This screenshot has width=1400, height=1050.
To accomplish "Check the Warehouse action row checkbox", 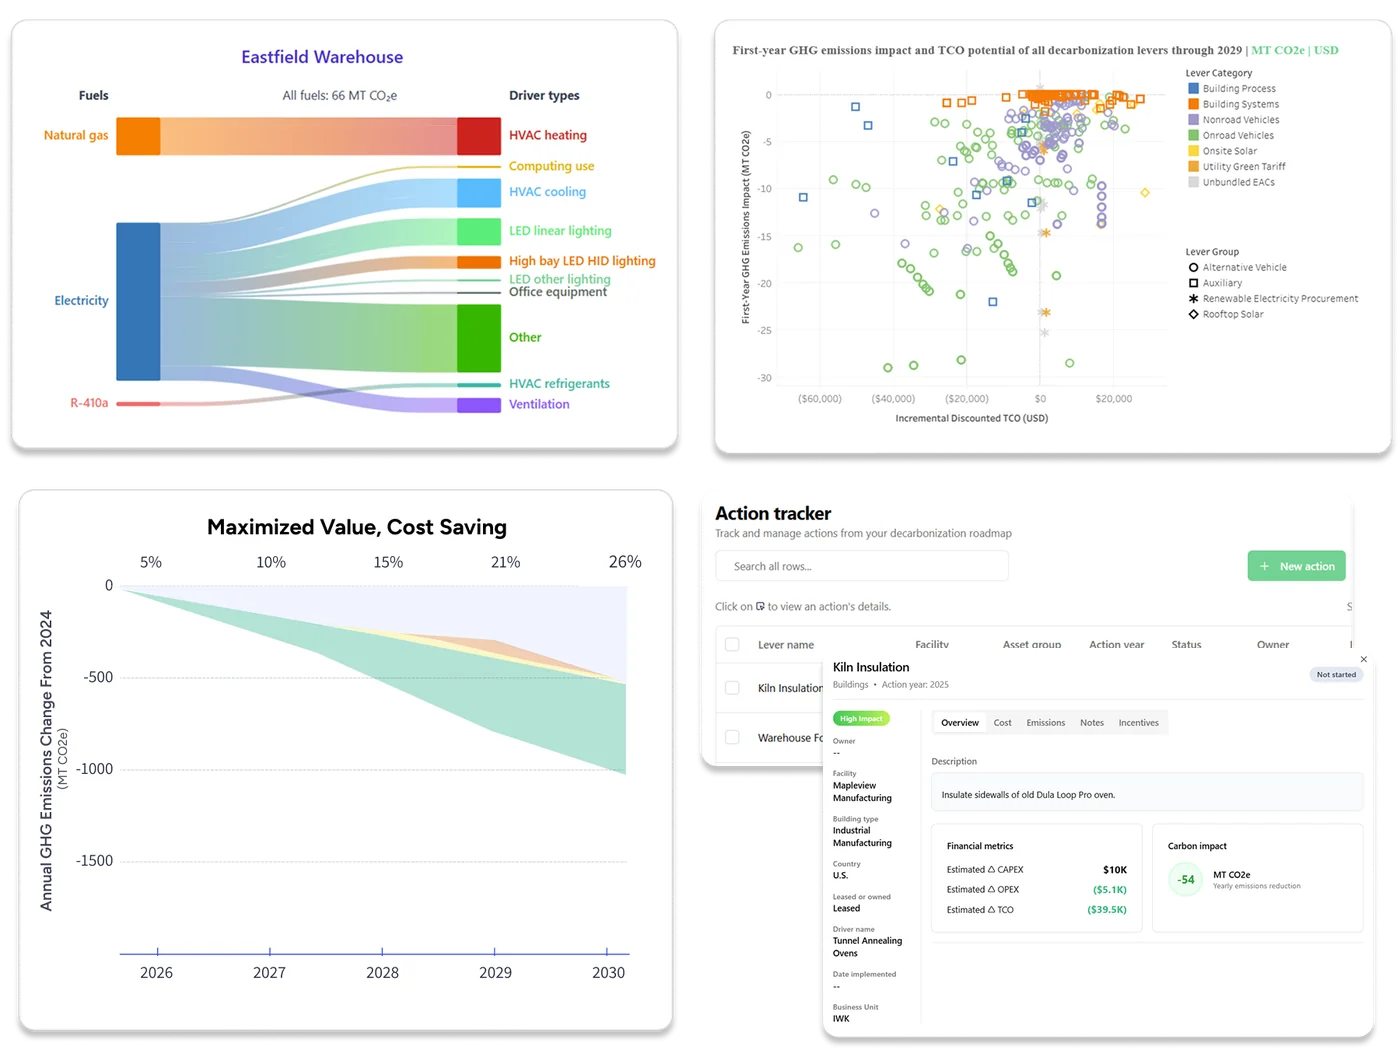I will 732,738.
